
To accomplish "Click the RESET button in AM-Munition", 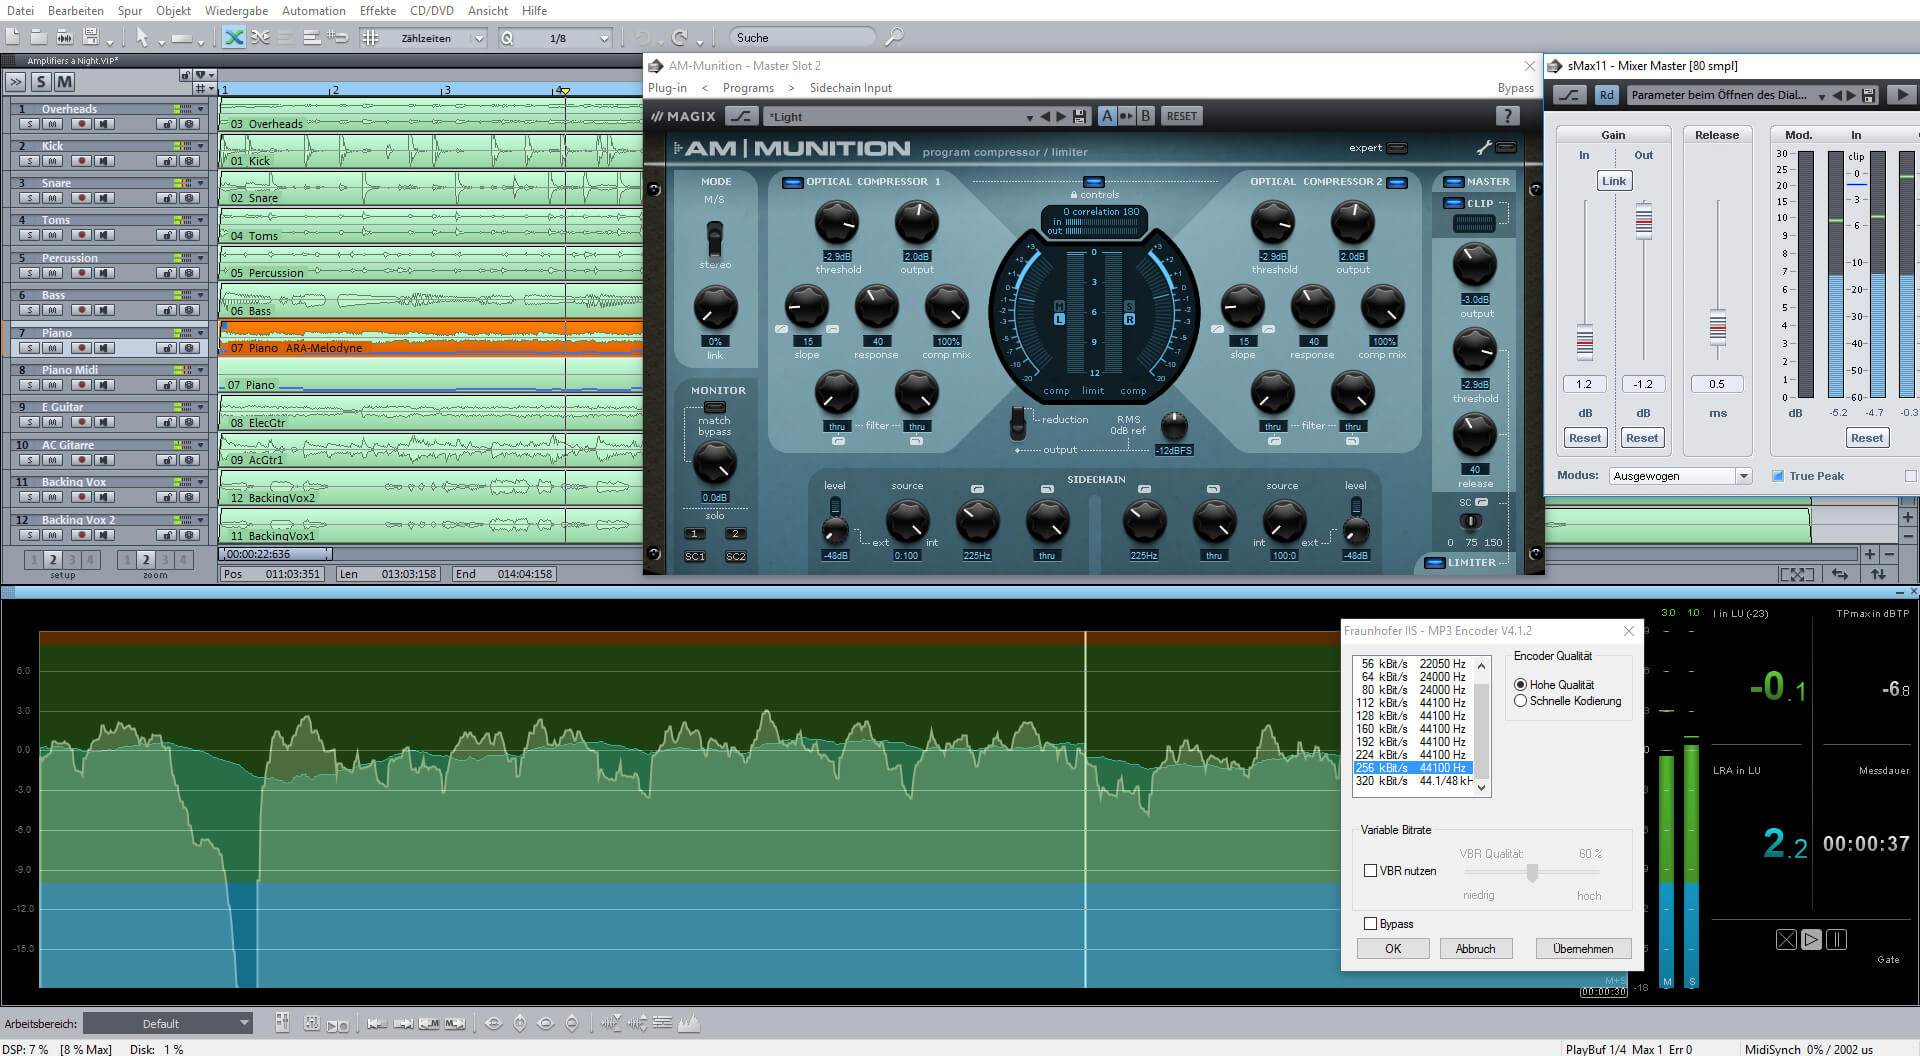I will click(x=1181, y=116).
